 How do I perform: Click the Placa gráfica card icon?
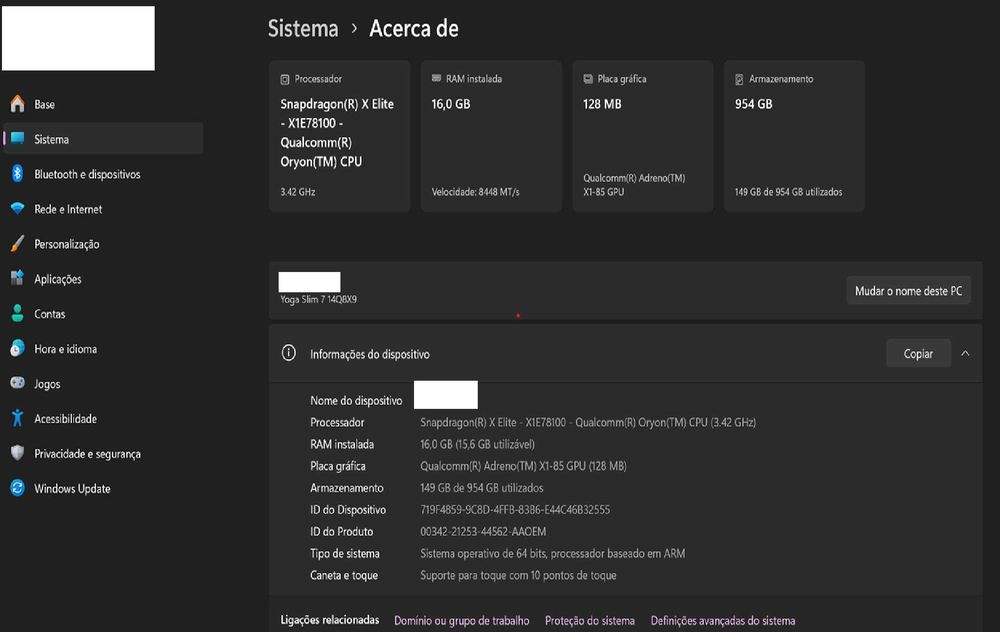[588, 79]
